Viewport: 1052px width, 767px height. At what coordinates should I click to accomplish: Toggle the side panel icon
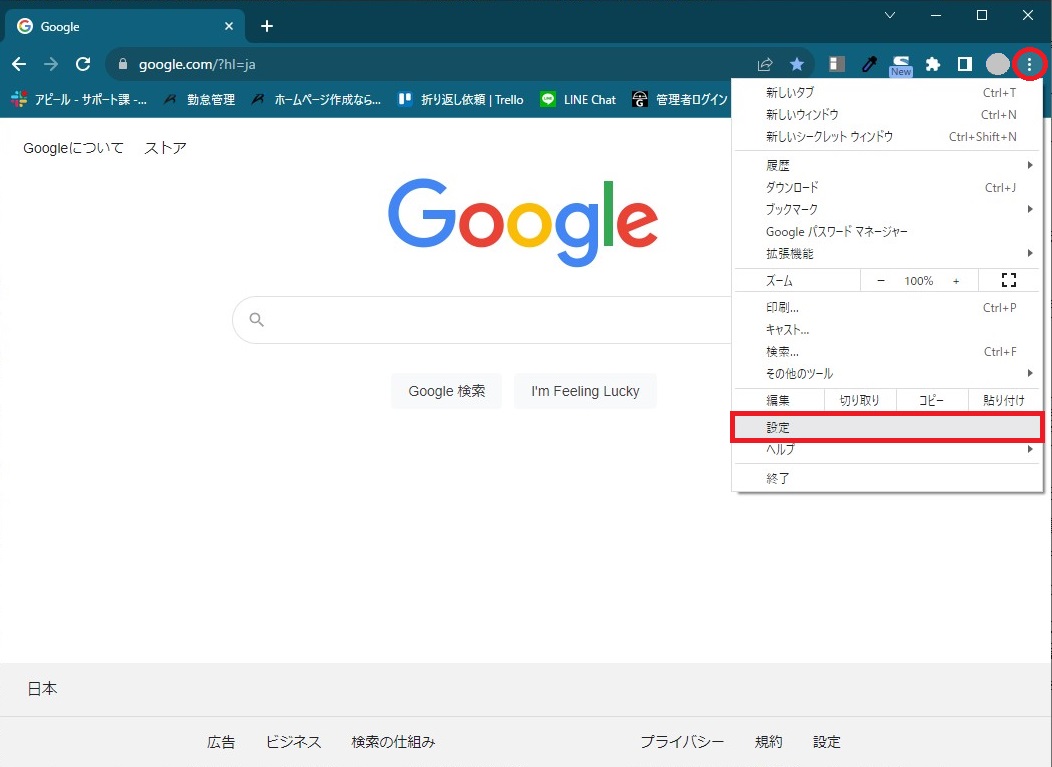coord(965,64)
